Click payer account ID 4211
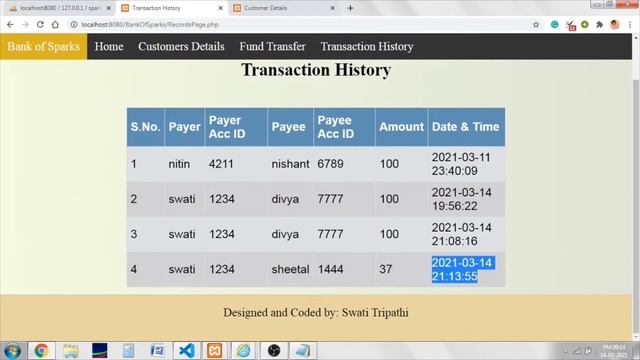This screenshot has height=360, width=640. pyautogui.click(x=221, y=164)
